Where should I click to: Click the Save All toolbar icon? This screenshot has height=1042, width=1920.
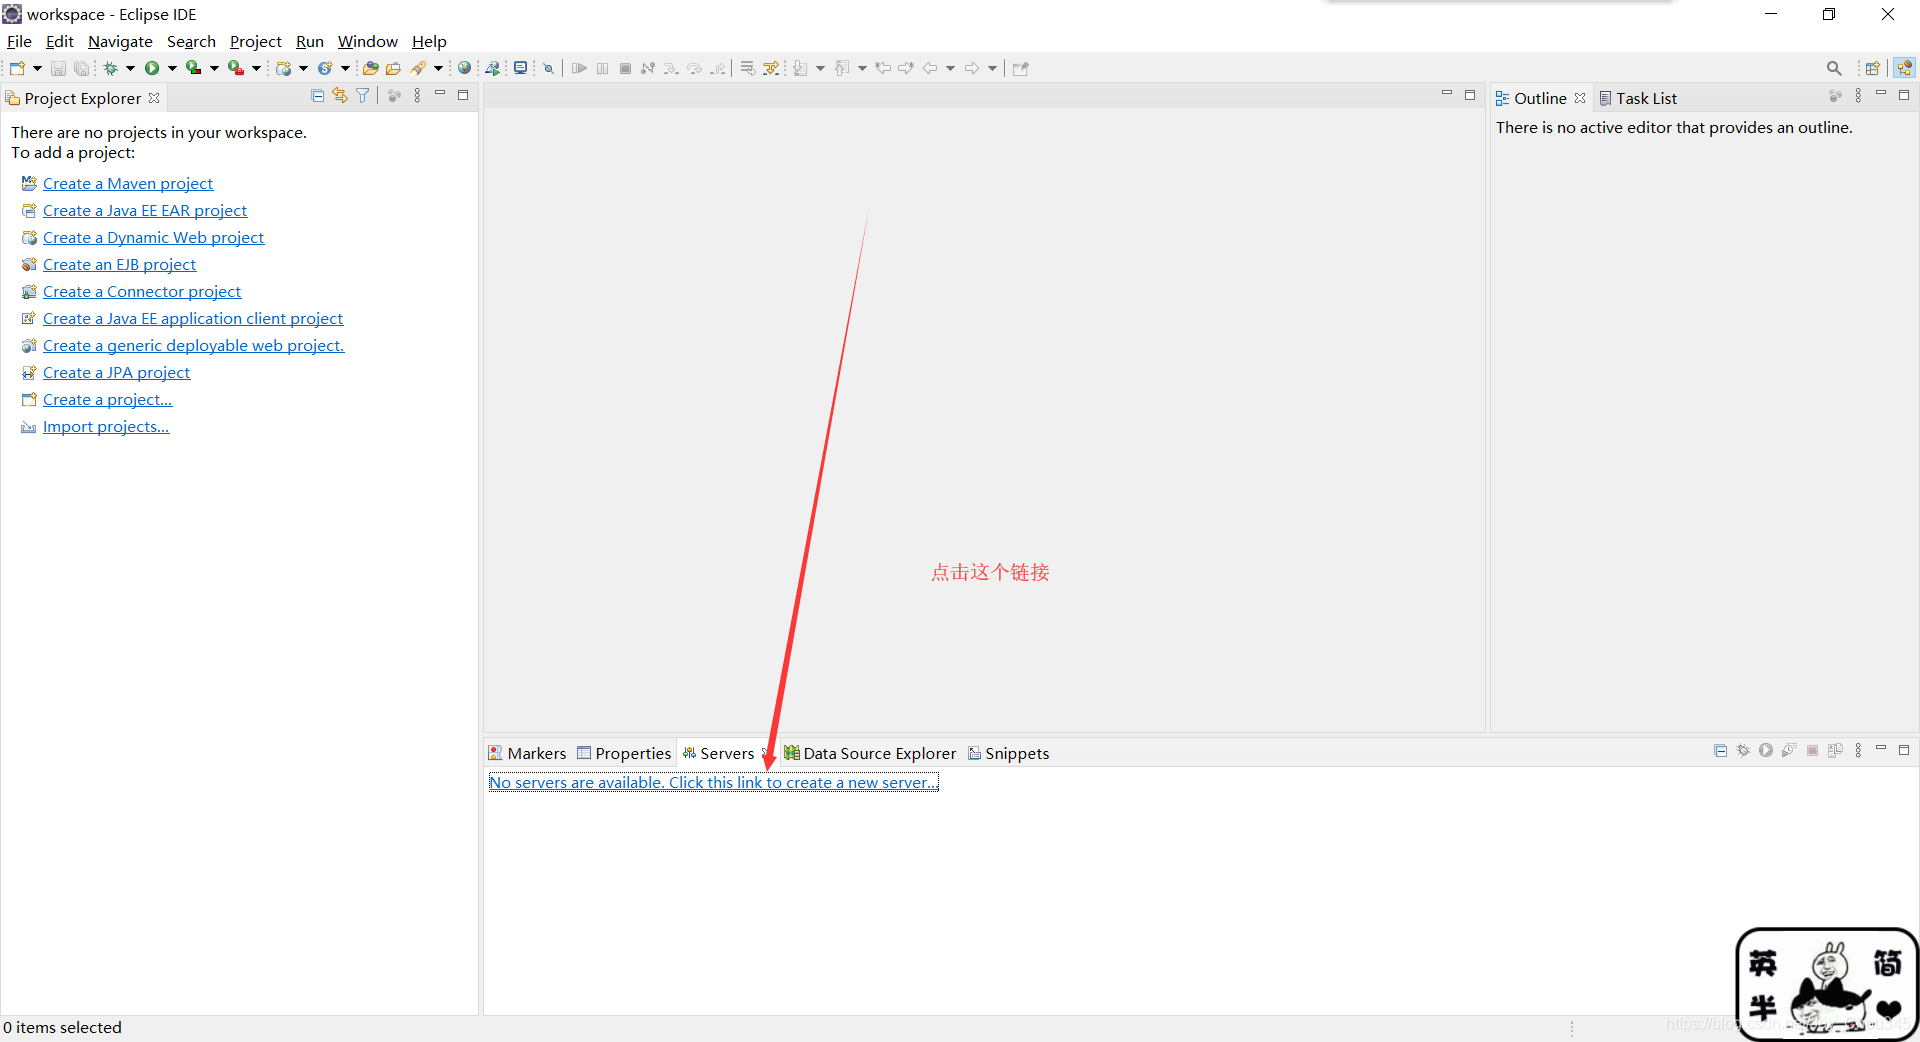click(x=81, y=68)
